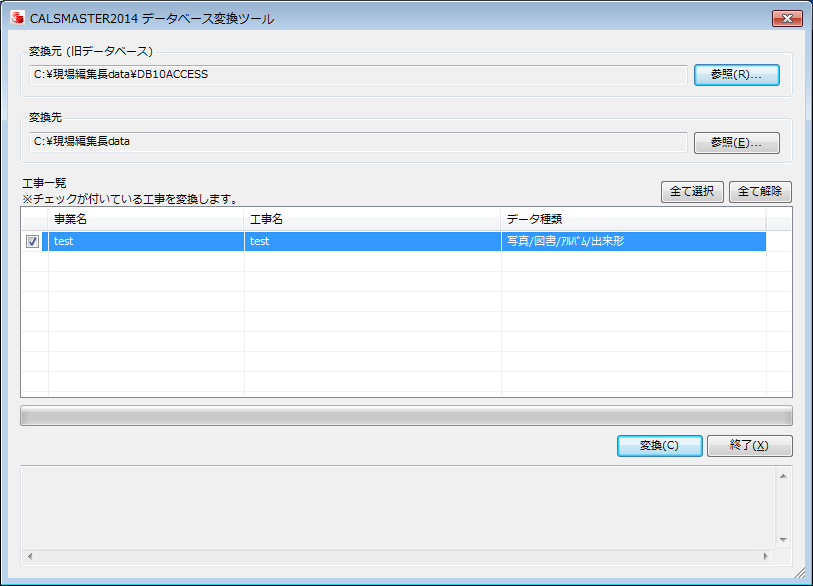Click the 工事名 column header
This screenshot has width=813, height=586.
tap(372, 219)
